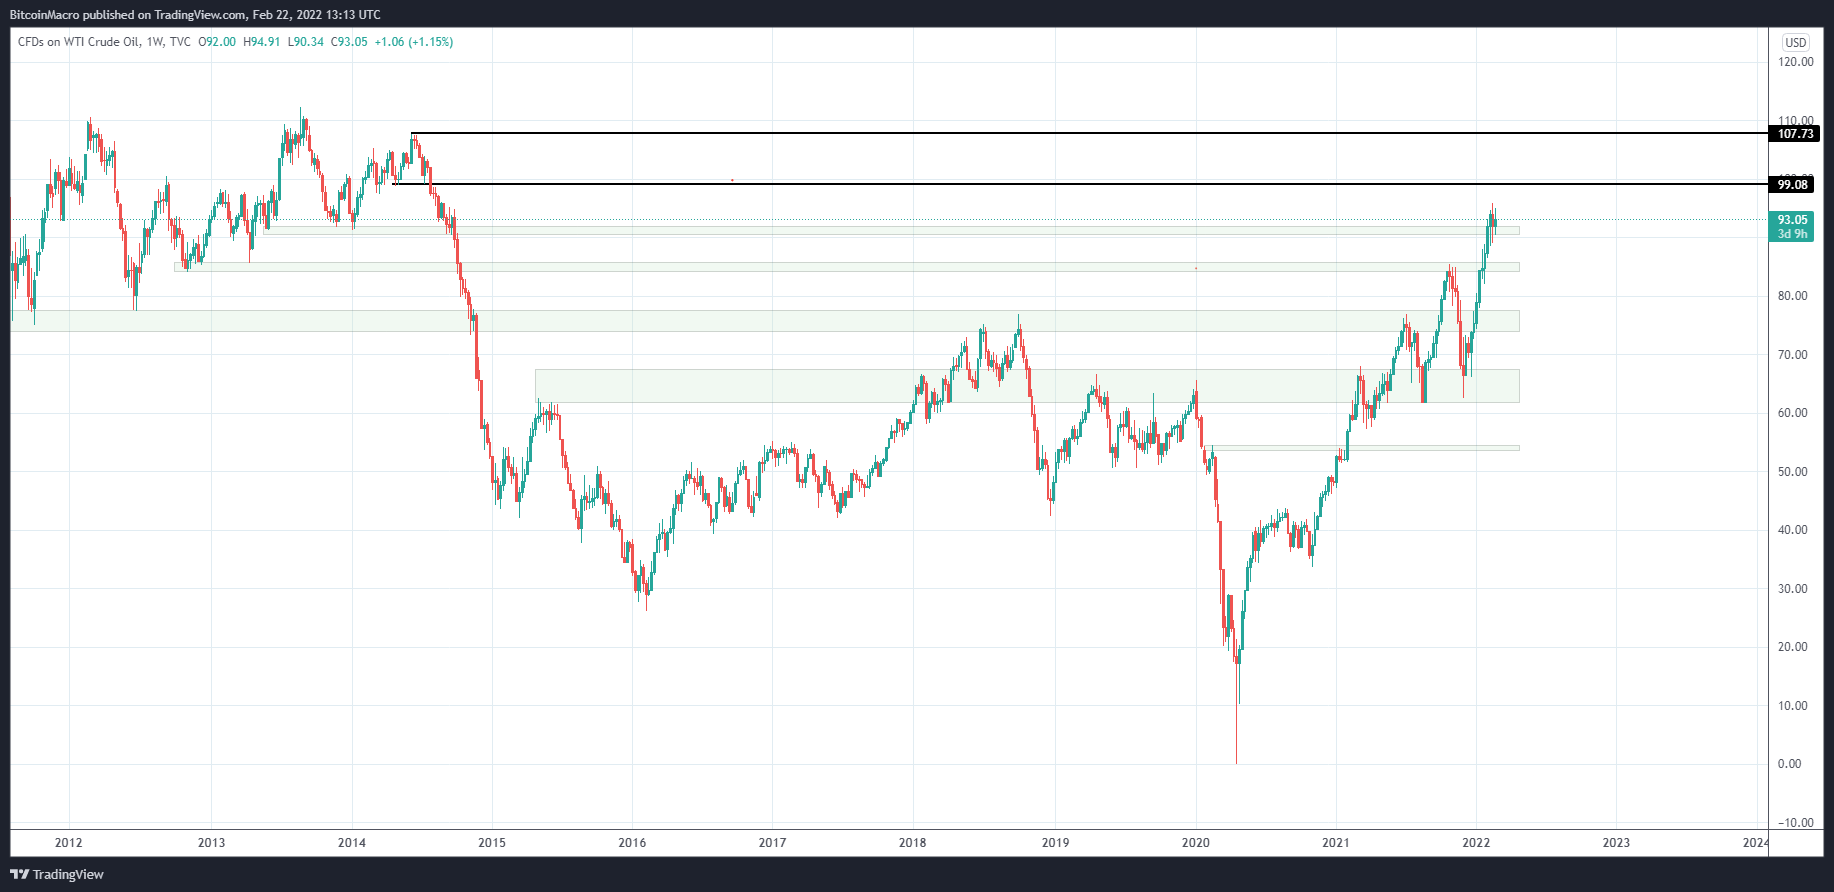
Task: Click the 2015 label on time axis
Action: pyautogui.click(x=492, y=843)
